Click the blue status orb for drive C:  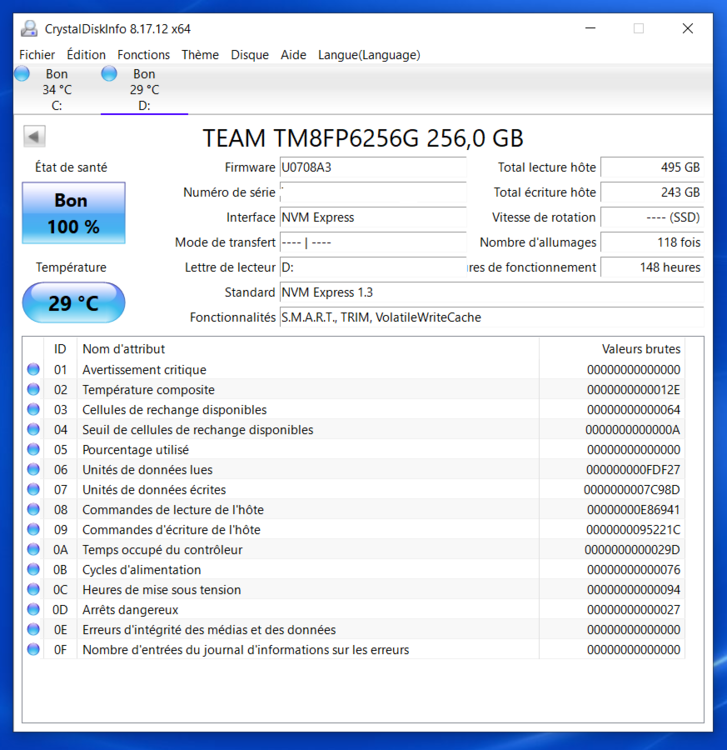[x=22, y=74]
